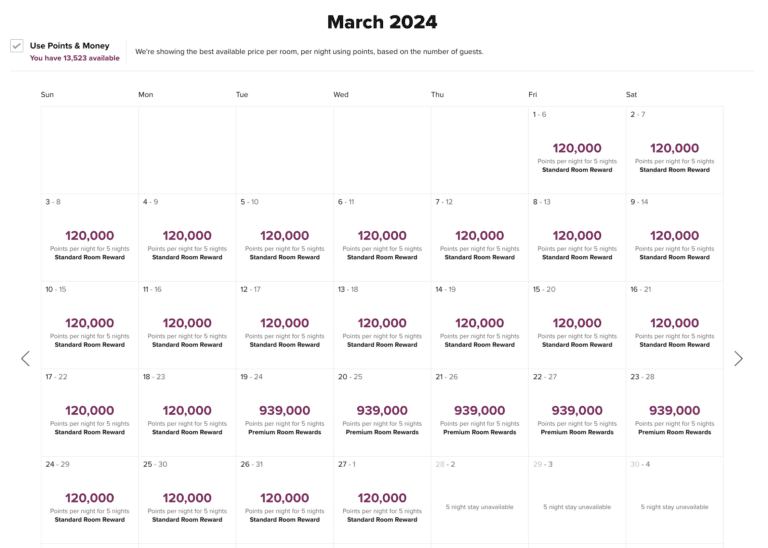The width and height of the screenshot is (768, 548).
Task: Select March 27 - 1 date cell
Action: 382,498
